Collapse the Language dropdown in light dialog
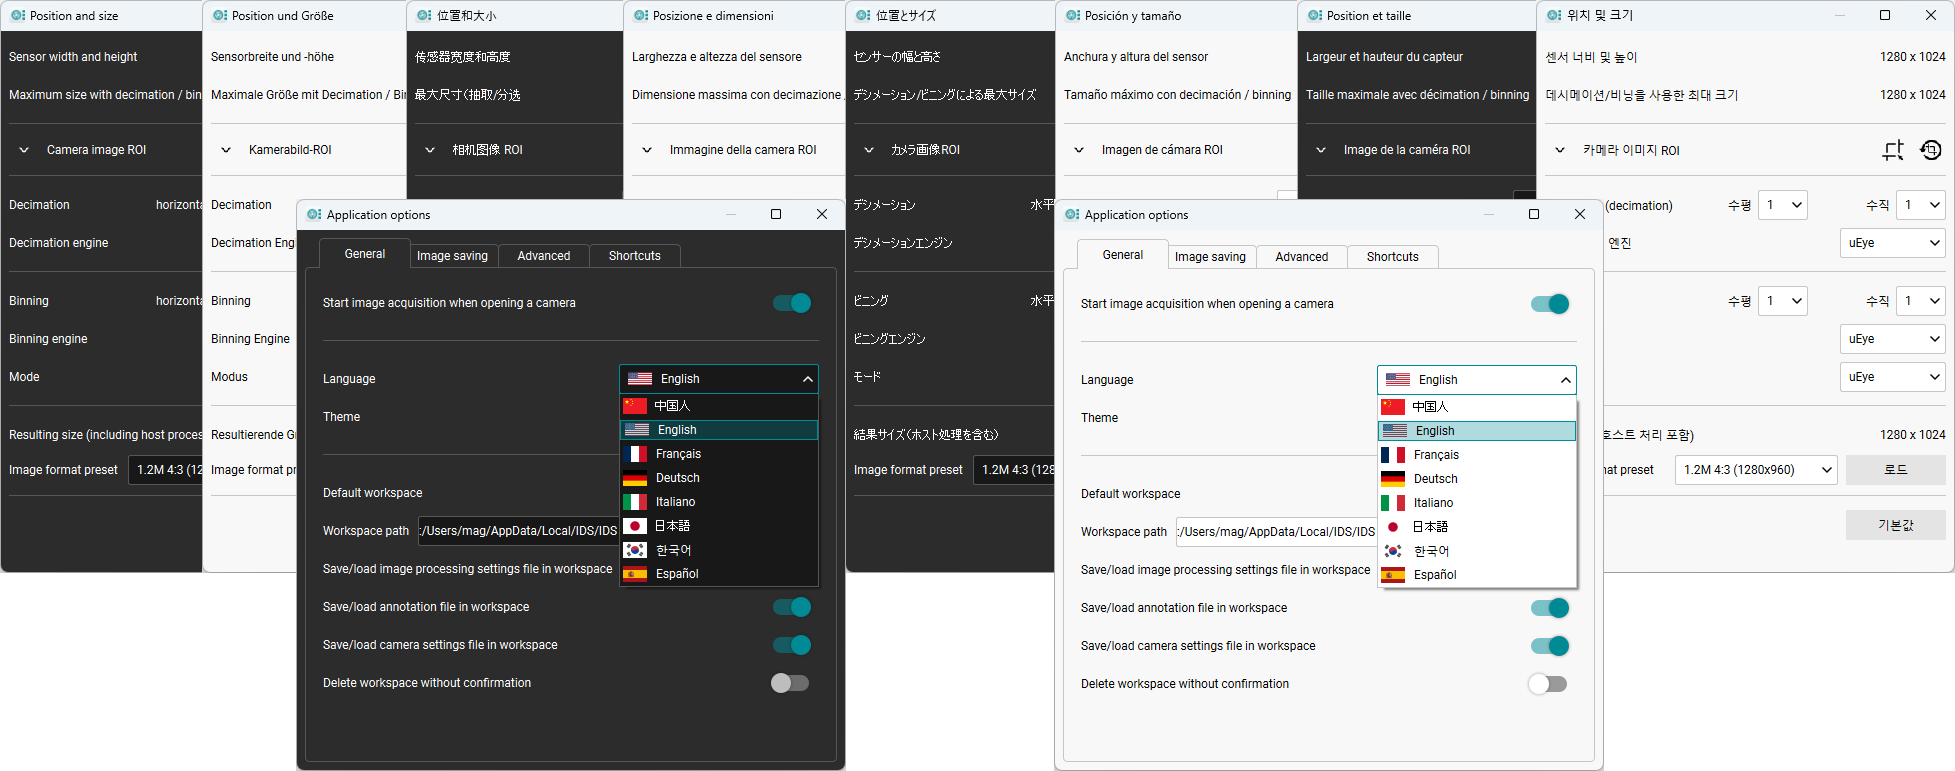 (1477, 380)
